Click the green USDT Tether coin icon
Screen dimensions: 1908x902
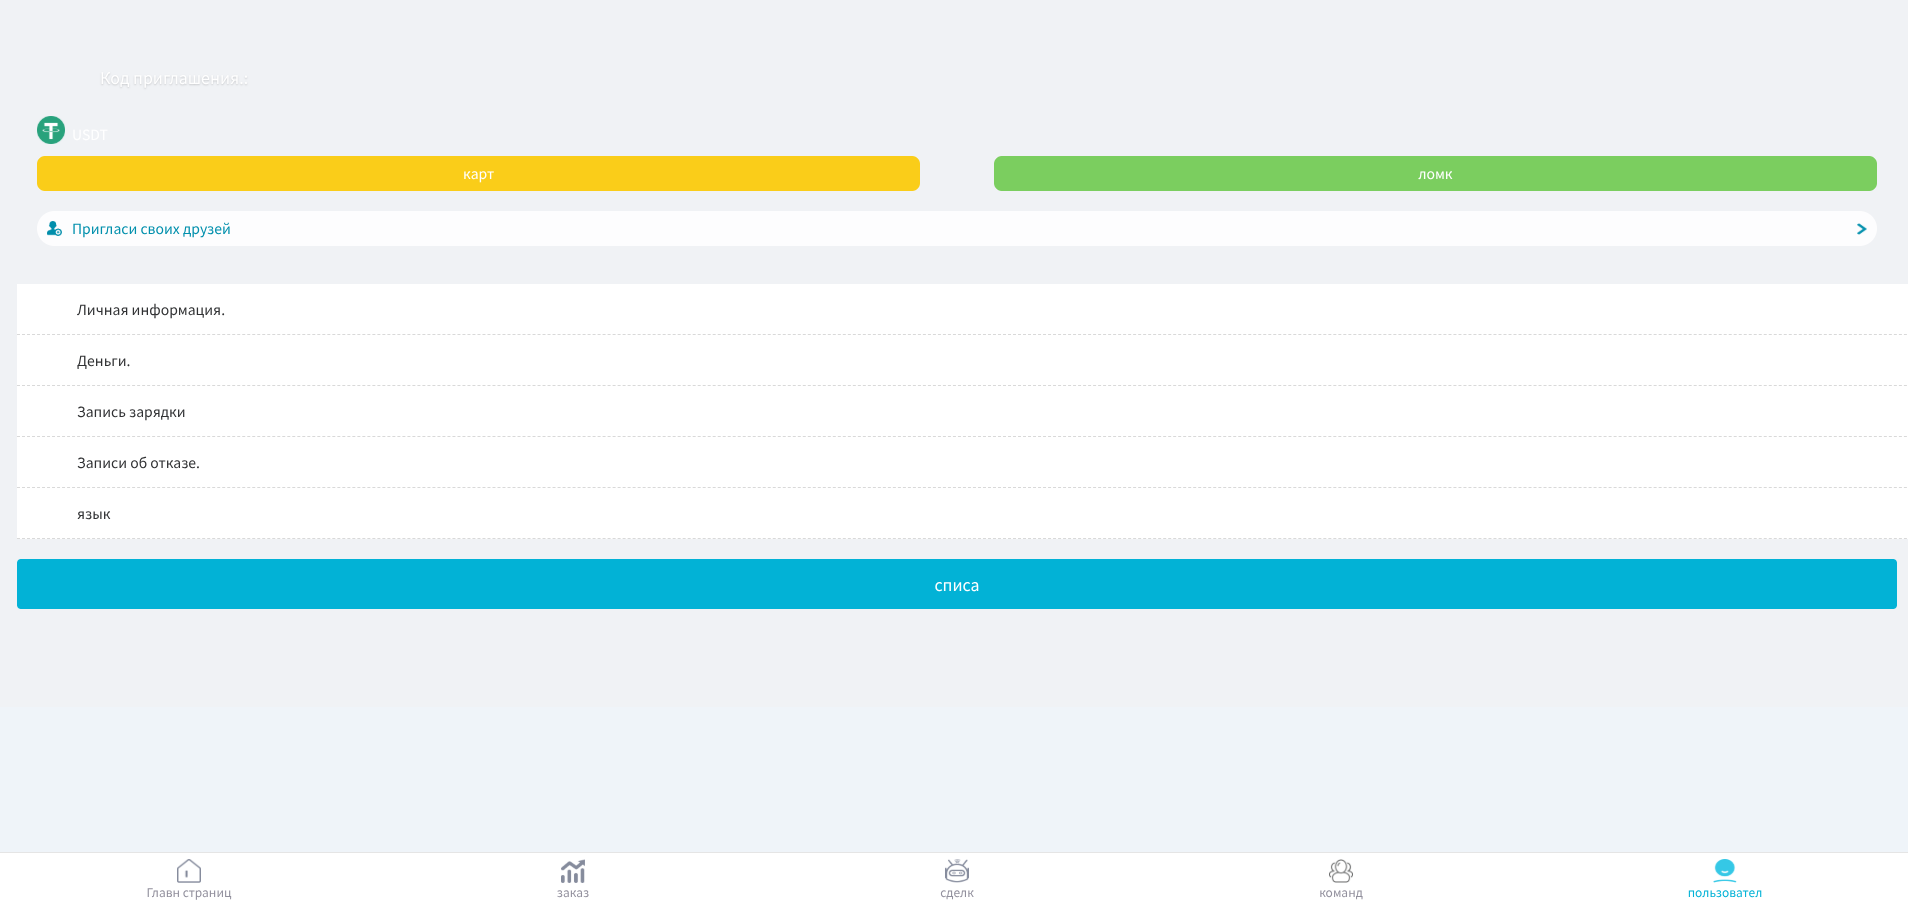coord(51,130)
